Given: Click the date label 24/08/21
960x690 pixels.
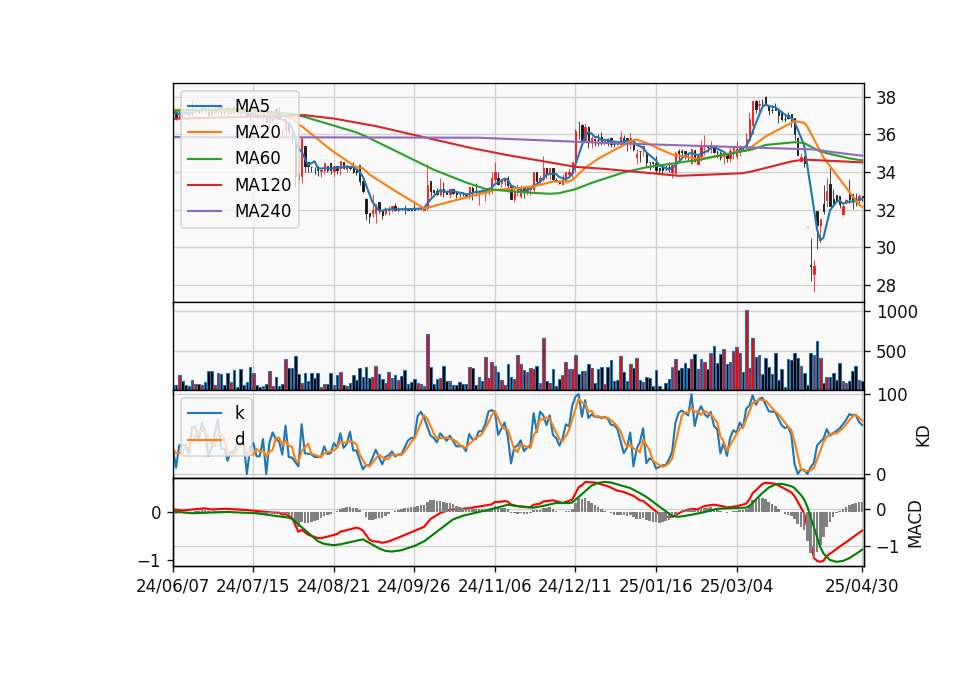Looking at the screenshot, I should coord(334,586).
